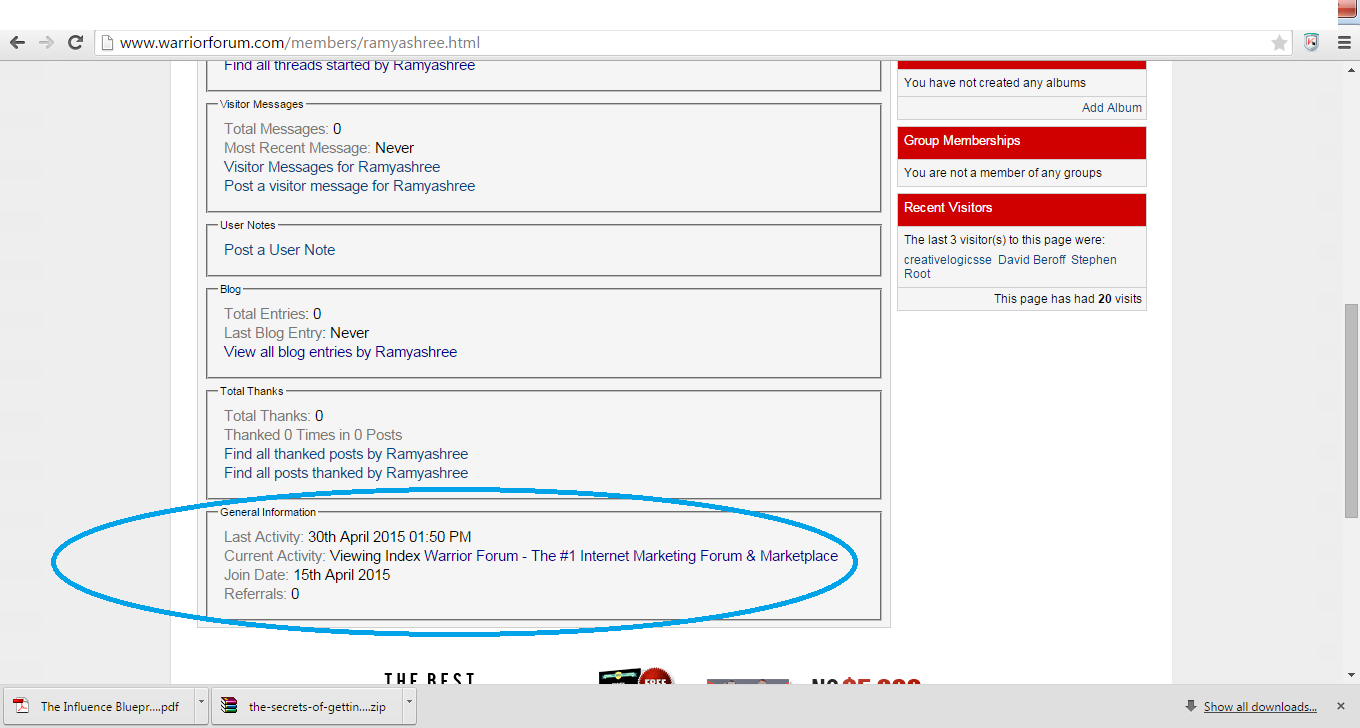Open visitor profile Stephen Root

(1010, 267)
